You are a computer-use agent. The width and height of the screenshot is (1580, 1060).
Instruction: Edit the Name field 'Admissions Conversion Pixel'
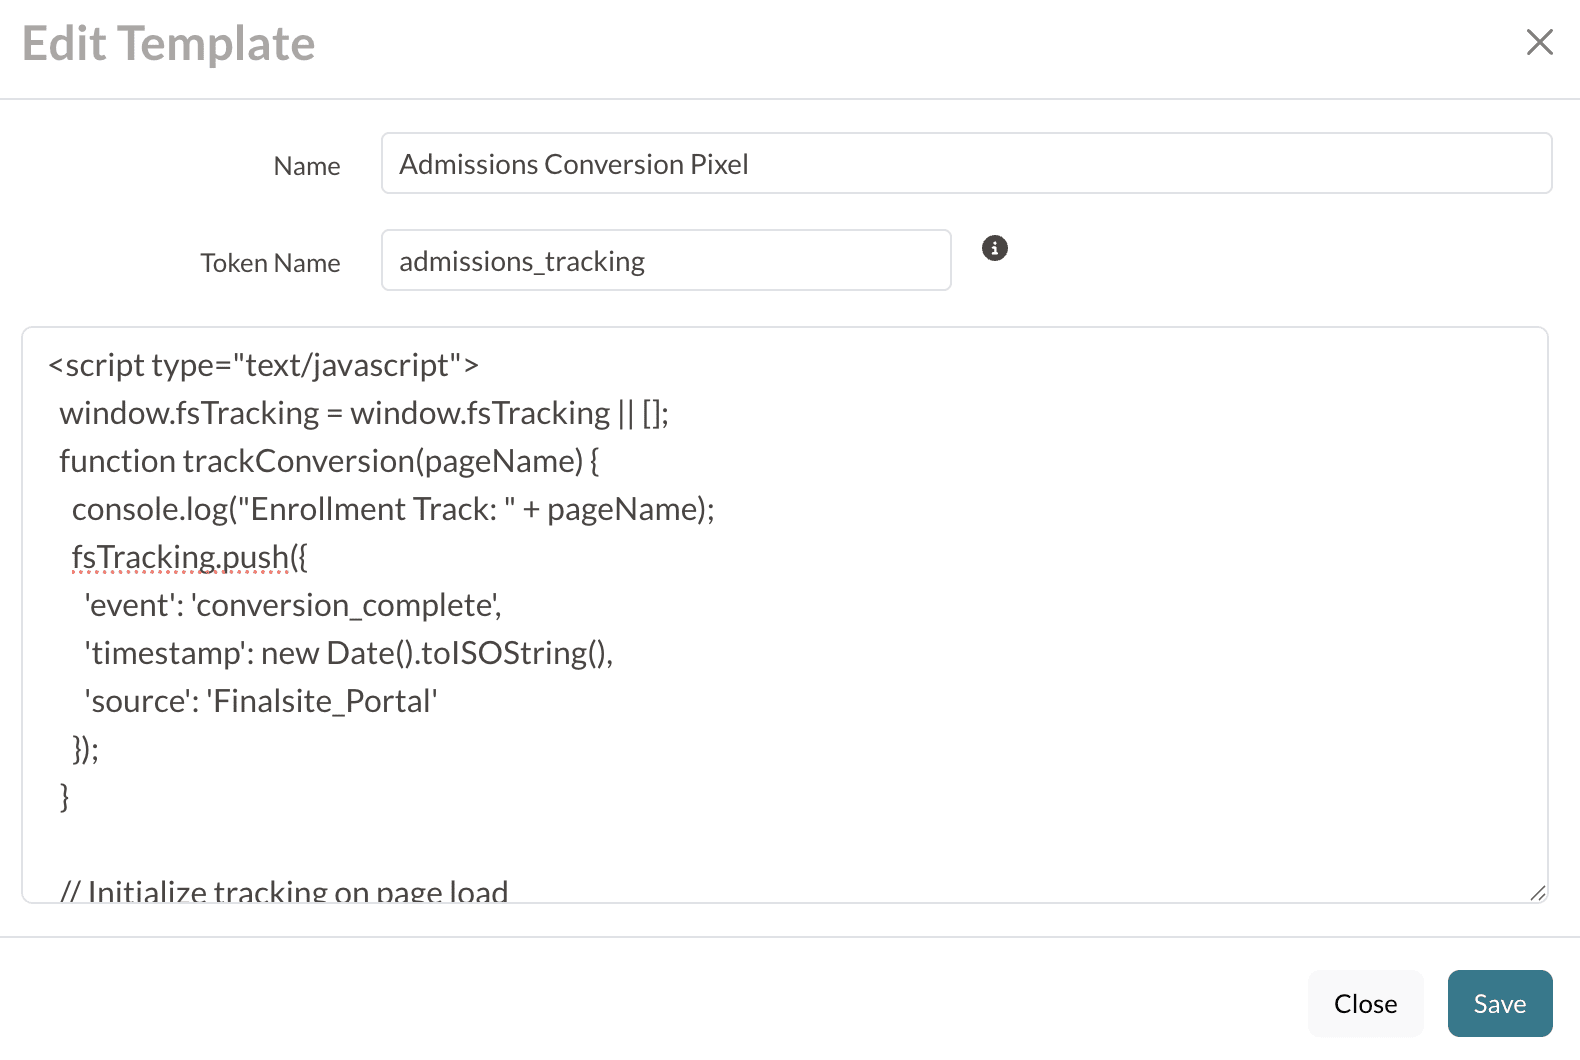click(x=966, y=163)
